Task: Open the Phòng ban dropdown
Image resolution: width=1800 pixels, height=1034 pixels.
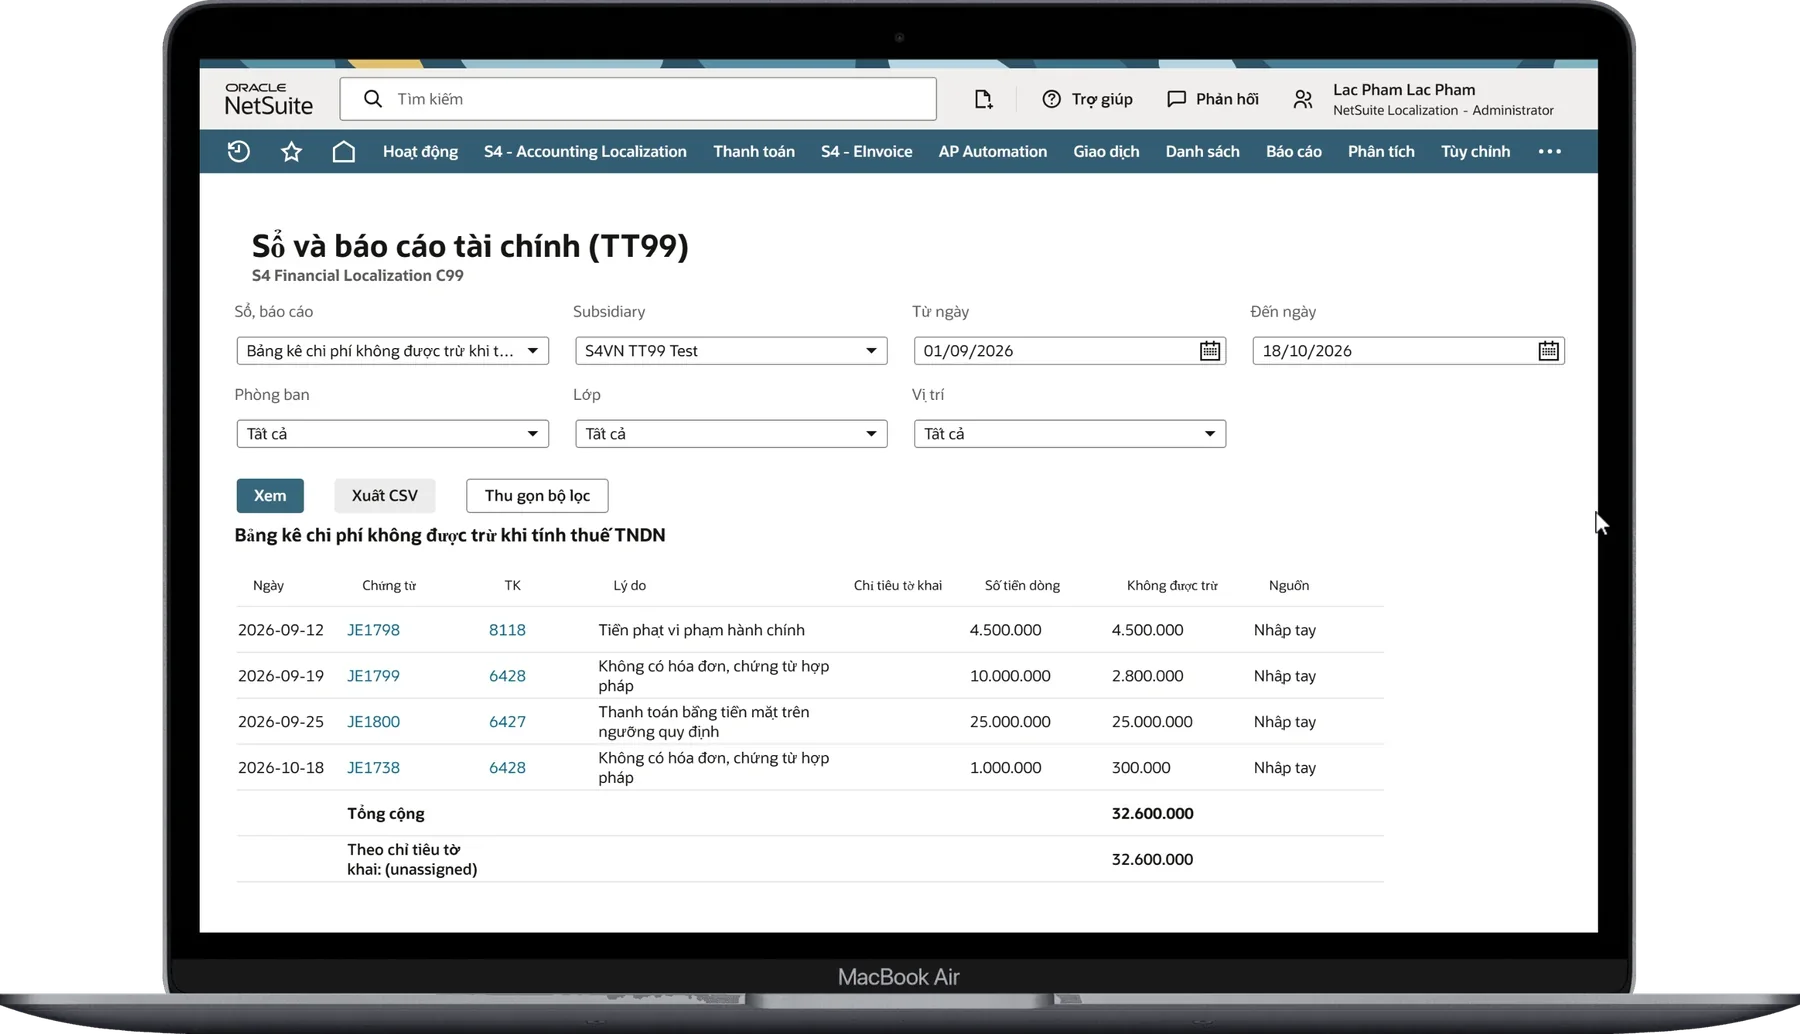Action: pyautogui.click(x=392, y=434)
